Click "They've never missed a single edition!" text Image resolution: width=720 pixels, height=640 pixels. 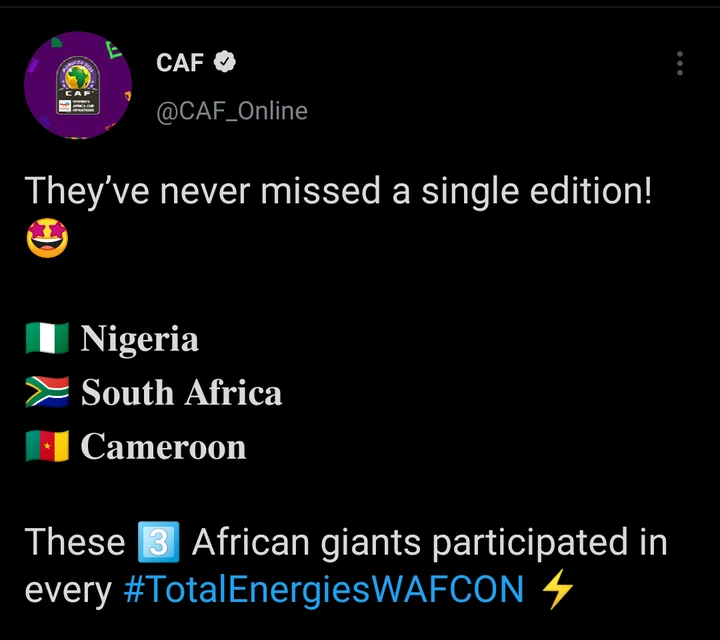(338, 190)
